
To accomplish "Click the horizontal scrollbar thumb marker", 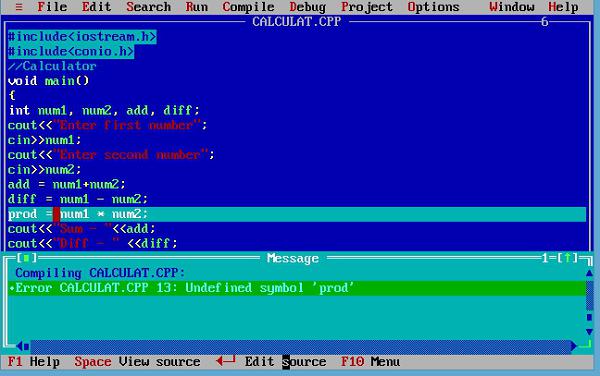I will pyautogui.click(x=26, y=347).
